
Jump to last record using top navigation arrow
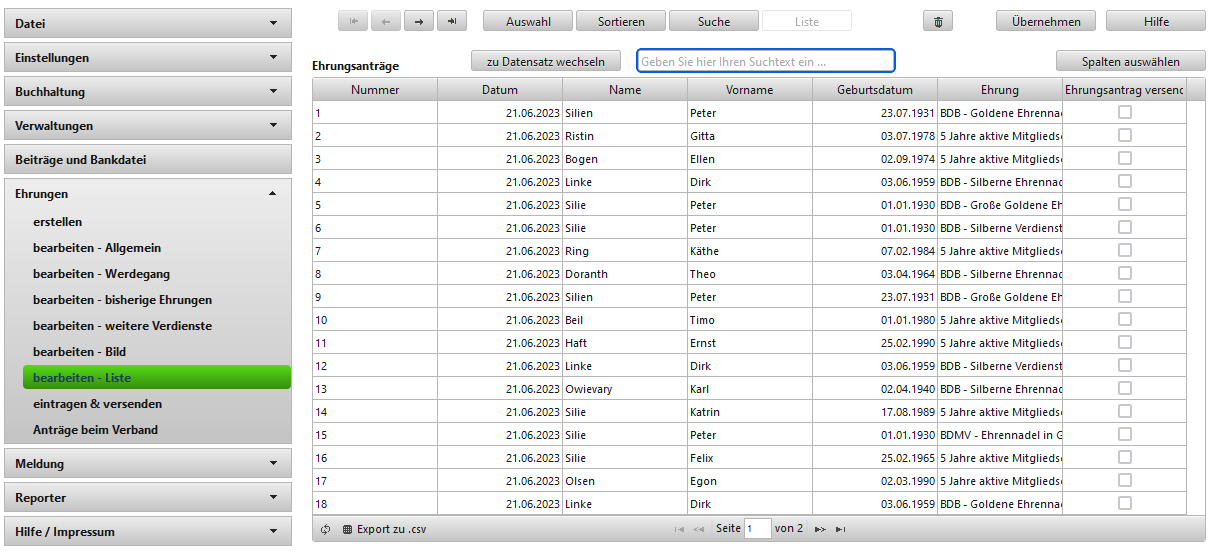pyautogui.click(x=452, y=21)
